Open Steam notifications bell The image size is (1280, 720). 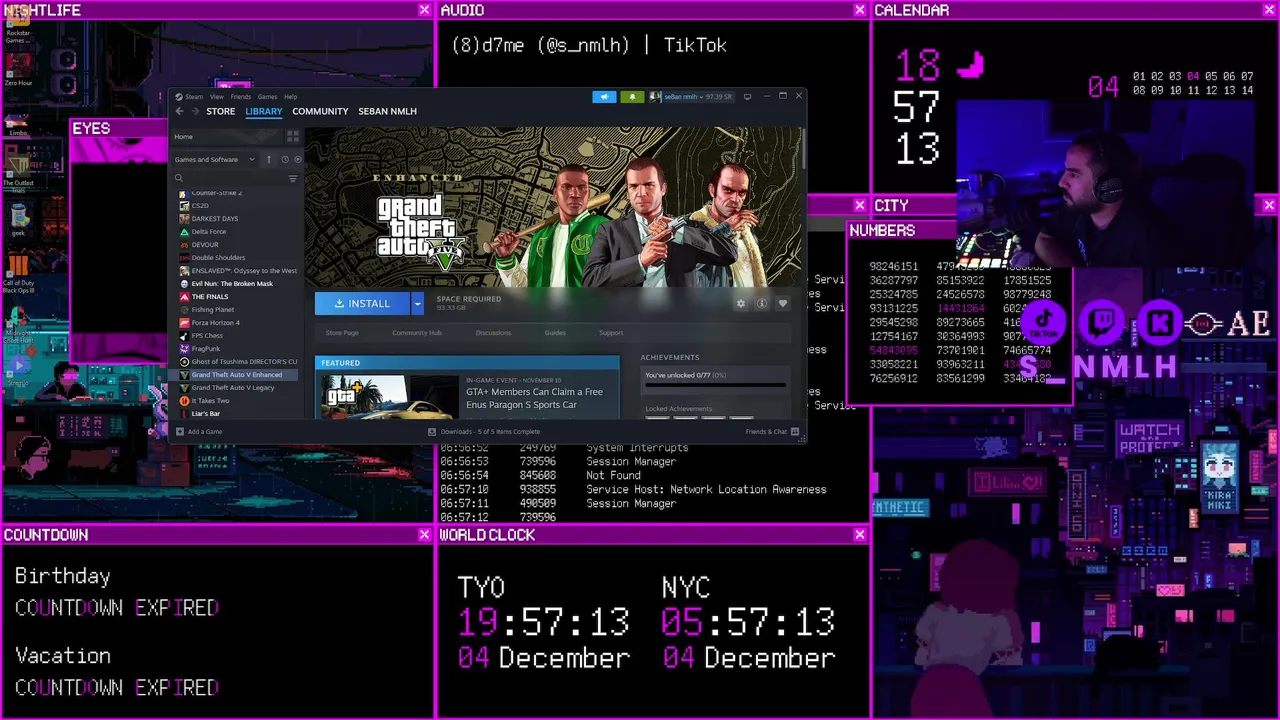pos(632,97)
